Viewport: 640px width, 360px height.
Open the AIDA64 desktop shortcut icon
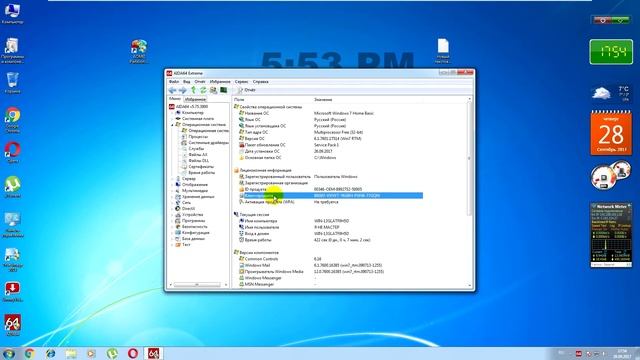tap(13, 324)
